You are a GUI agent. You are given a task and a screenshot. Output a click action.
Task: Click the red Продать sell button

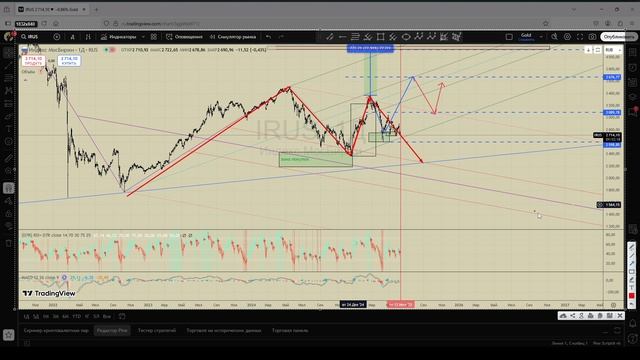[33, 61]
